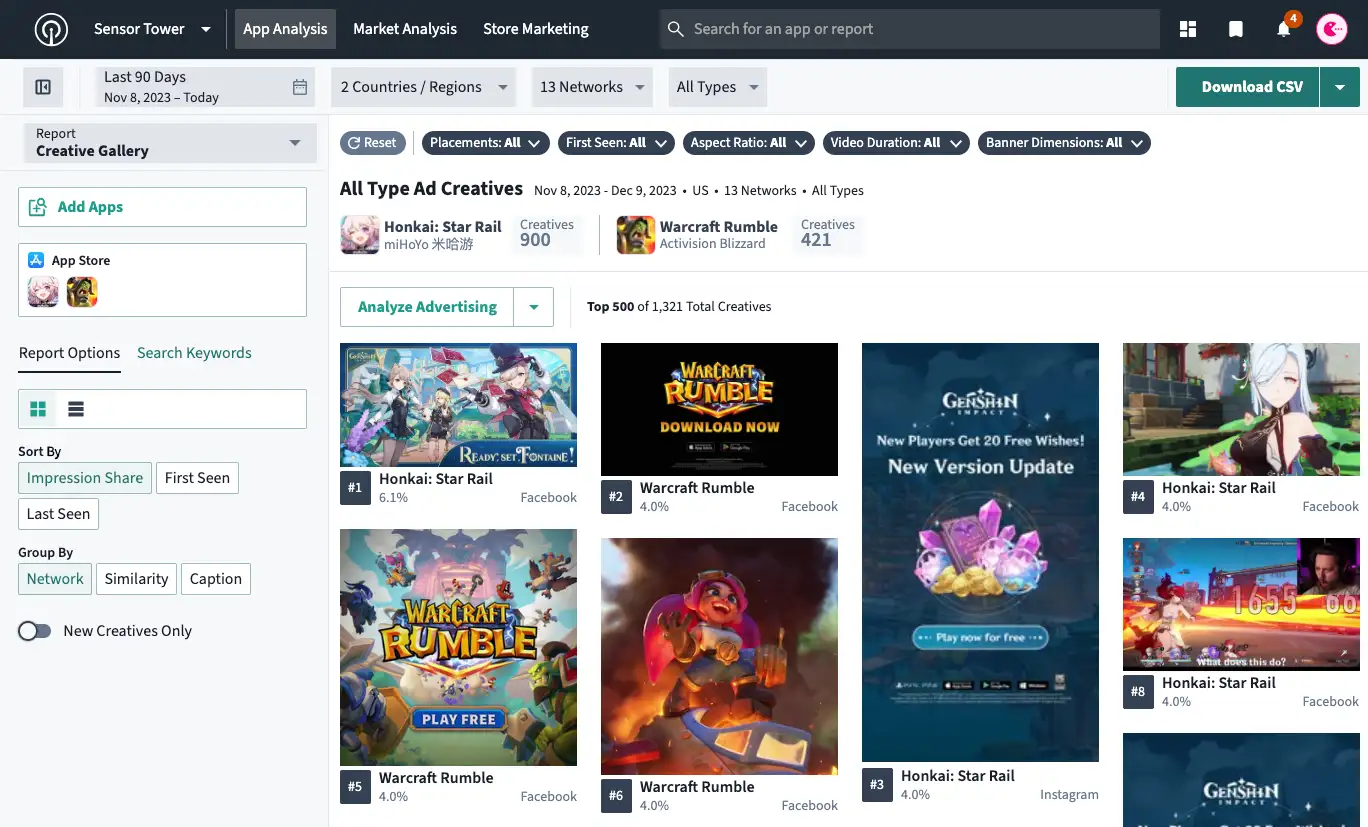The width and height of the screenshot is (1368, 827).
Task: Expand the Aspect Ratio: All filter
Action: click(x=748, y=143)
